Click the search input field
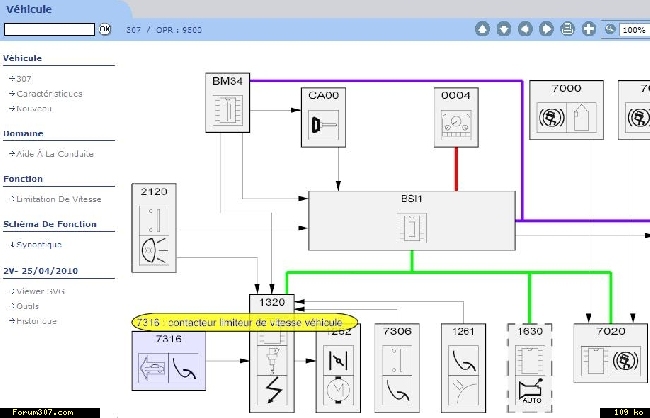The height and width of the screenshot is (418, 650). click(x=49, y=29)
